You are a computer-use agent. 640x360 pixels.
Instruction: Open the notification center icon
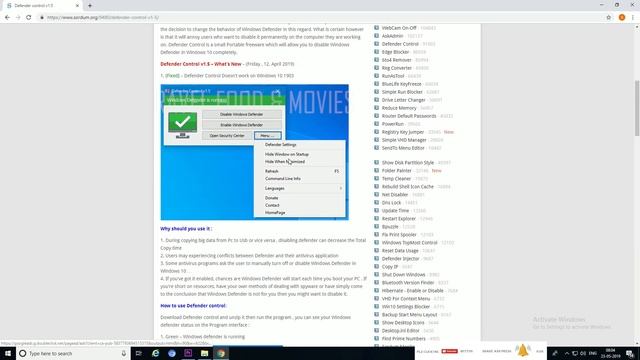(630, 353)
